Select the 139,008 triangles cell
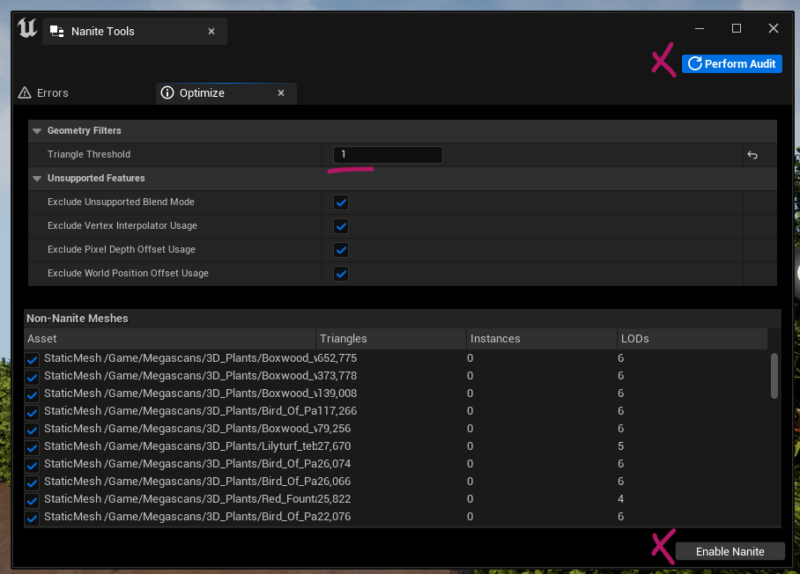 pos(337,393)
